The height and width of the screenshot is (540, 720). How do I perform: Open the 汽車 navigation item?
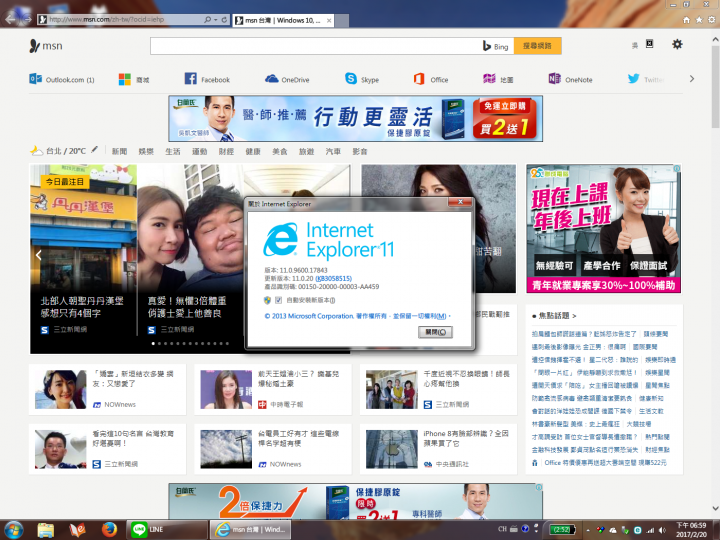click(333, 152)
